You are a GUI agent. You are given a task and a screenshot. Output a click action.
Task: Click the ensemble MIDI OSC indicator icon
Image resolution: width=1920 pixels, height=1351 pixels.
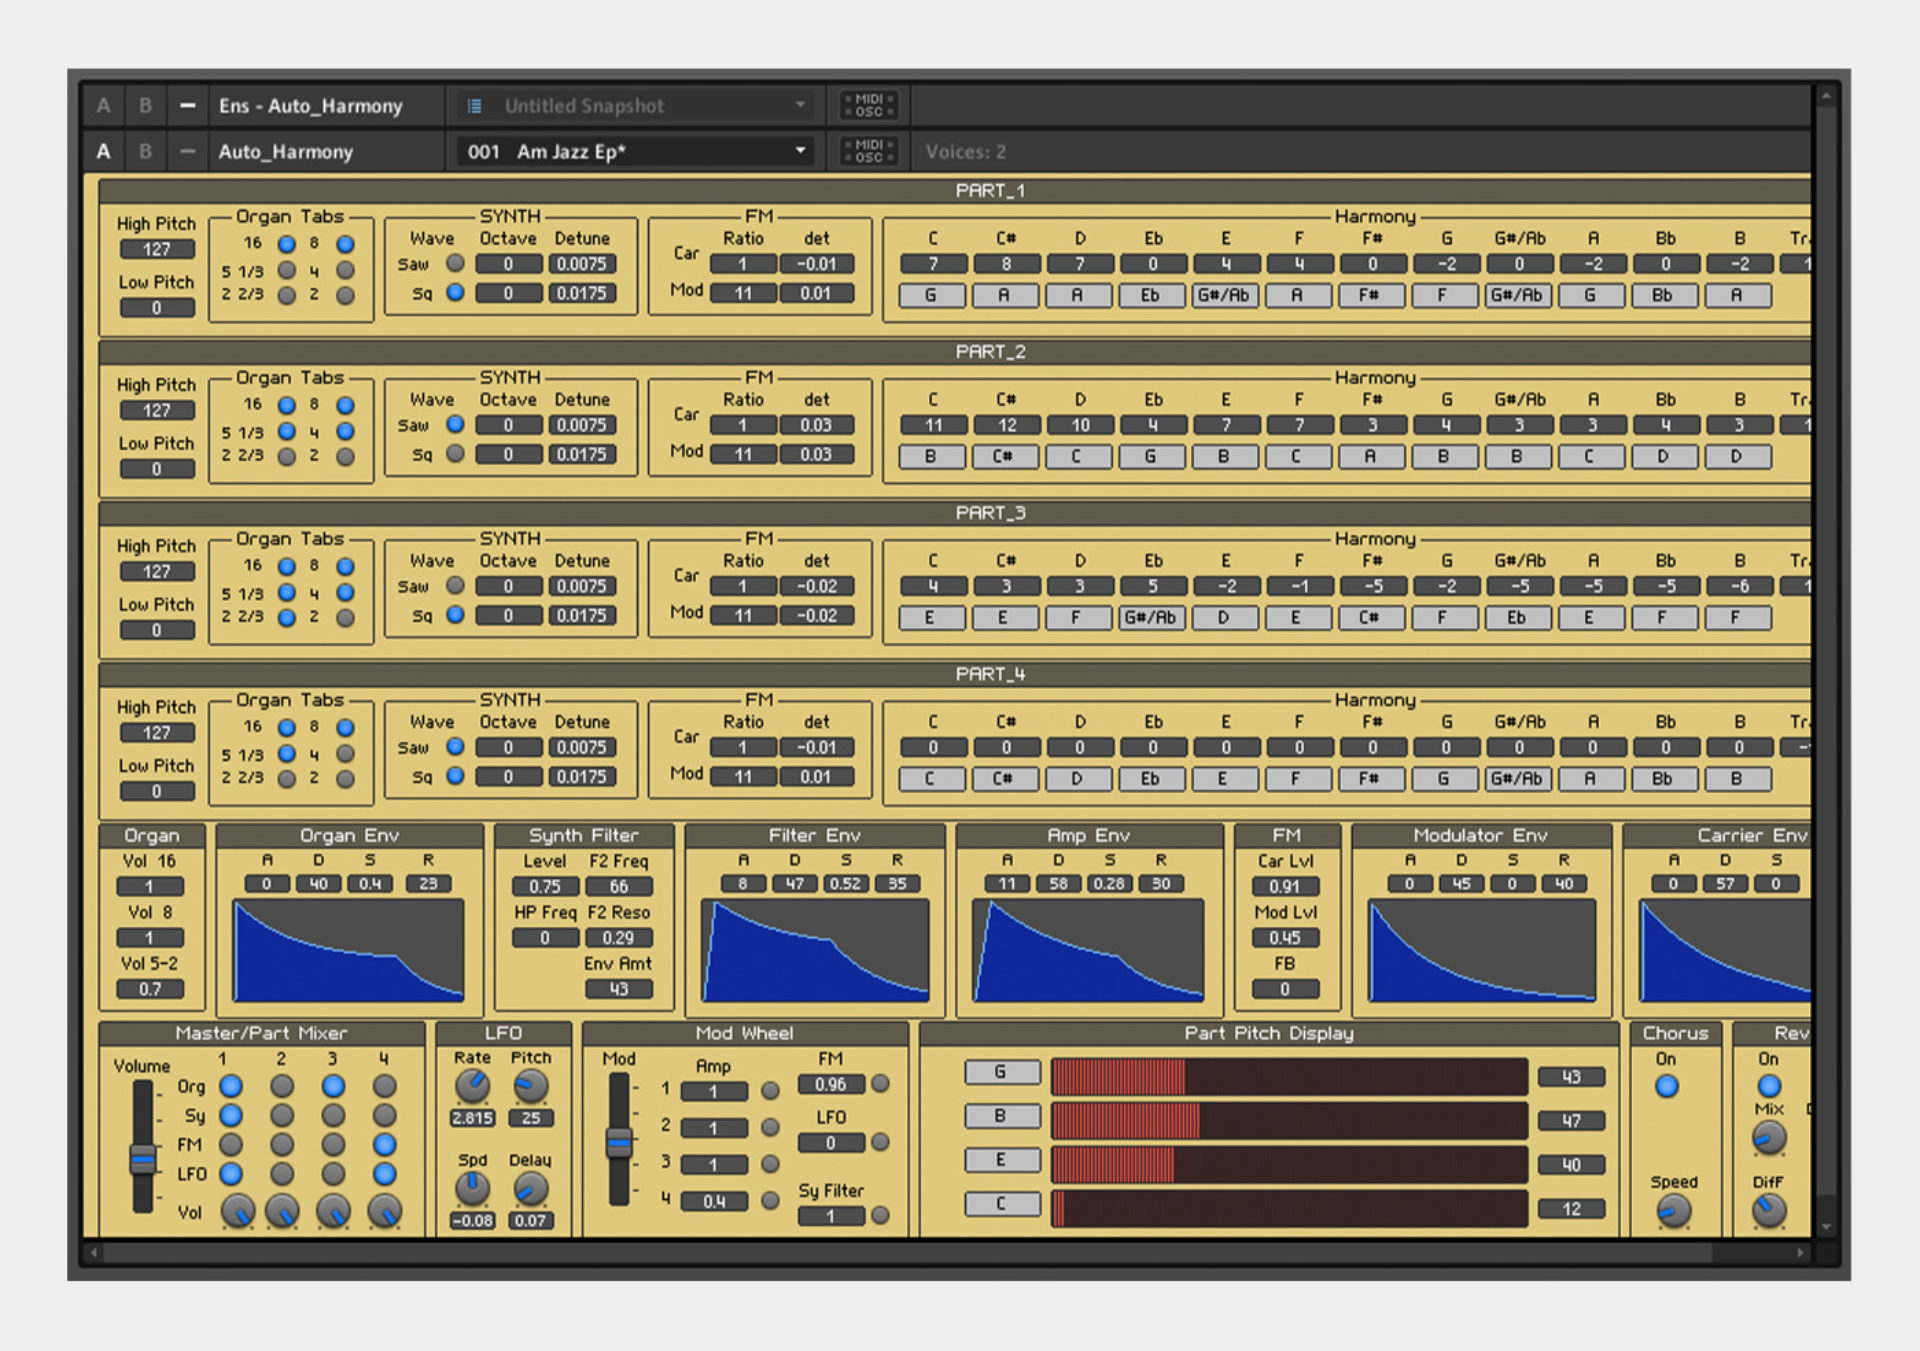coord(868,105)
